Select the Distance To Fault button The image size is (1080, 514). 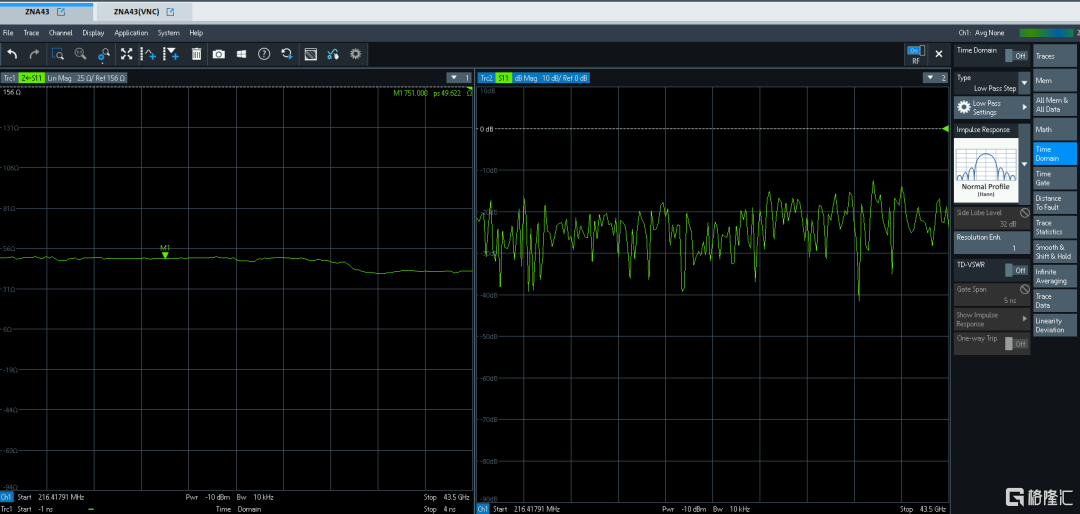pyautogui.click(x=1054, y=203)
